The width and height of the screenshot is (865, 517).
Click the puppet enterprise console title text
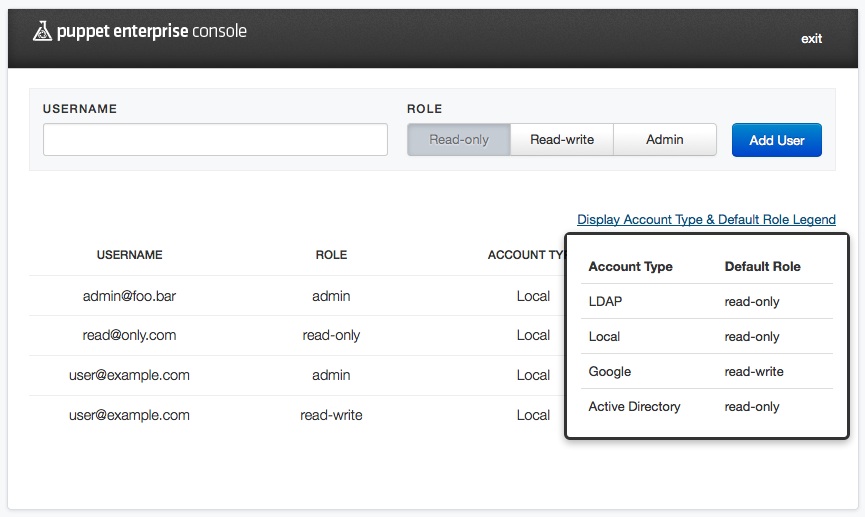coord(151,31)
